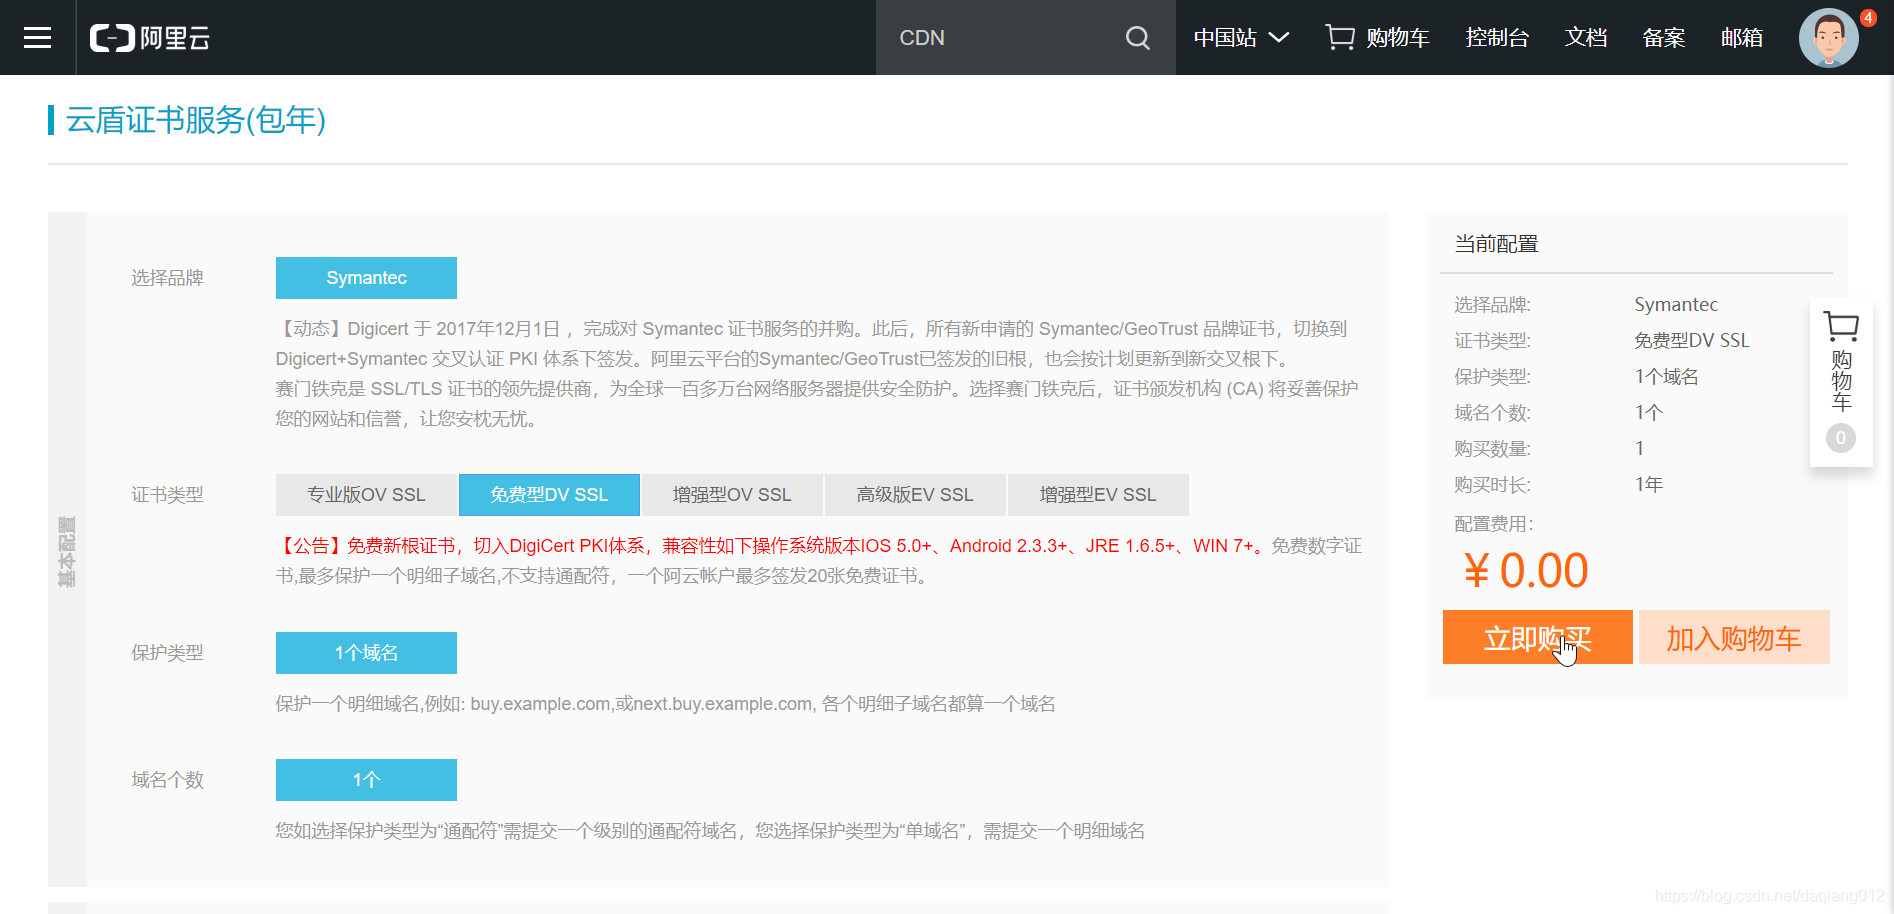Image resolution: width=1894 pixels, height=914 pixels.
Task: Open the hamburger menu icon
Action: point(37,38)
